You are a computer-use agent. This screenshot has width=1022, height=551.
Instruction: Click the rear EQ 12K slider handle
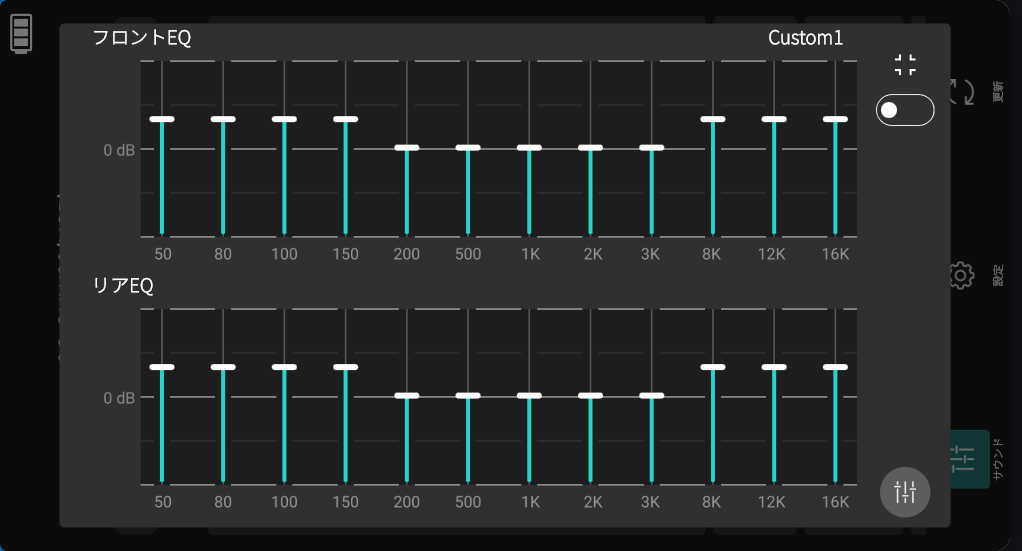774,367
